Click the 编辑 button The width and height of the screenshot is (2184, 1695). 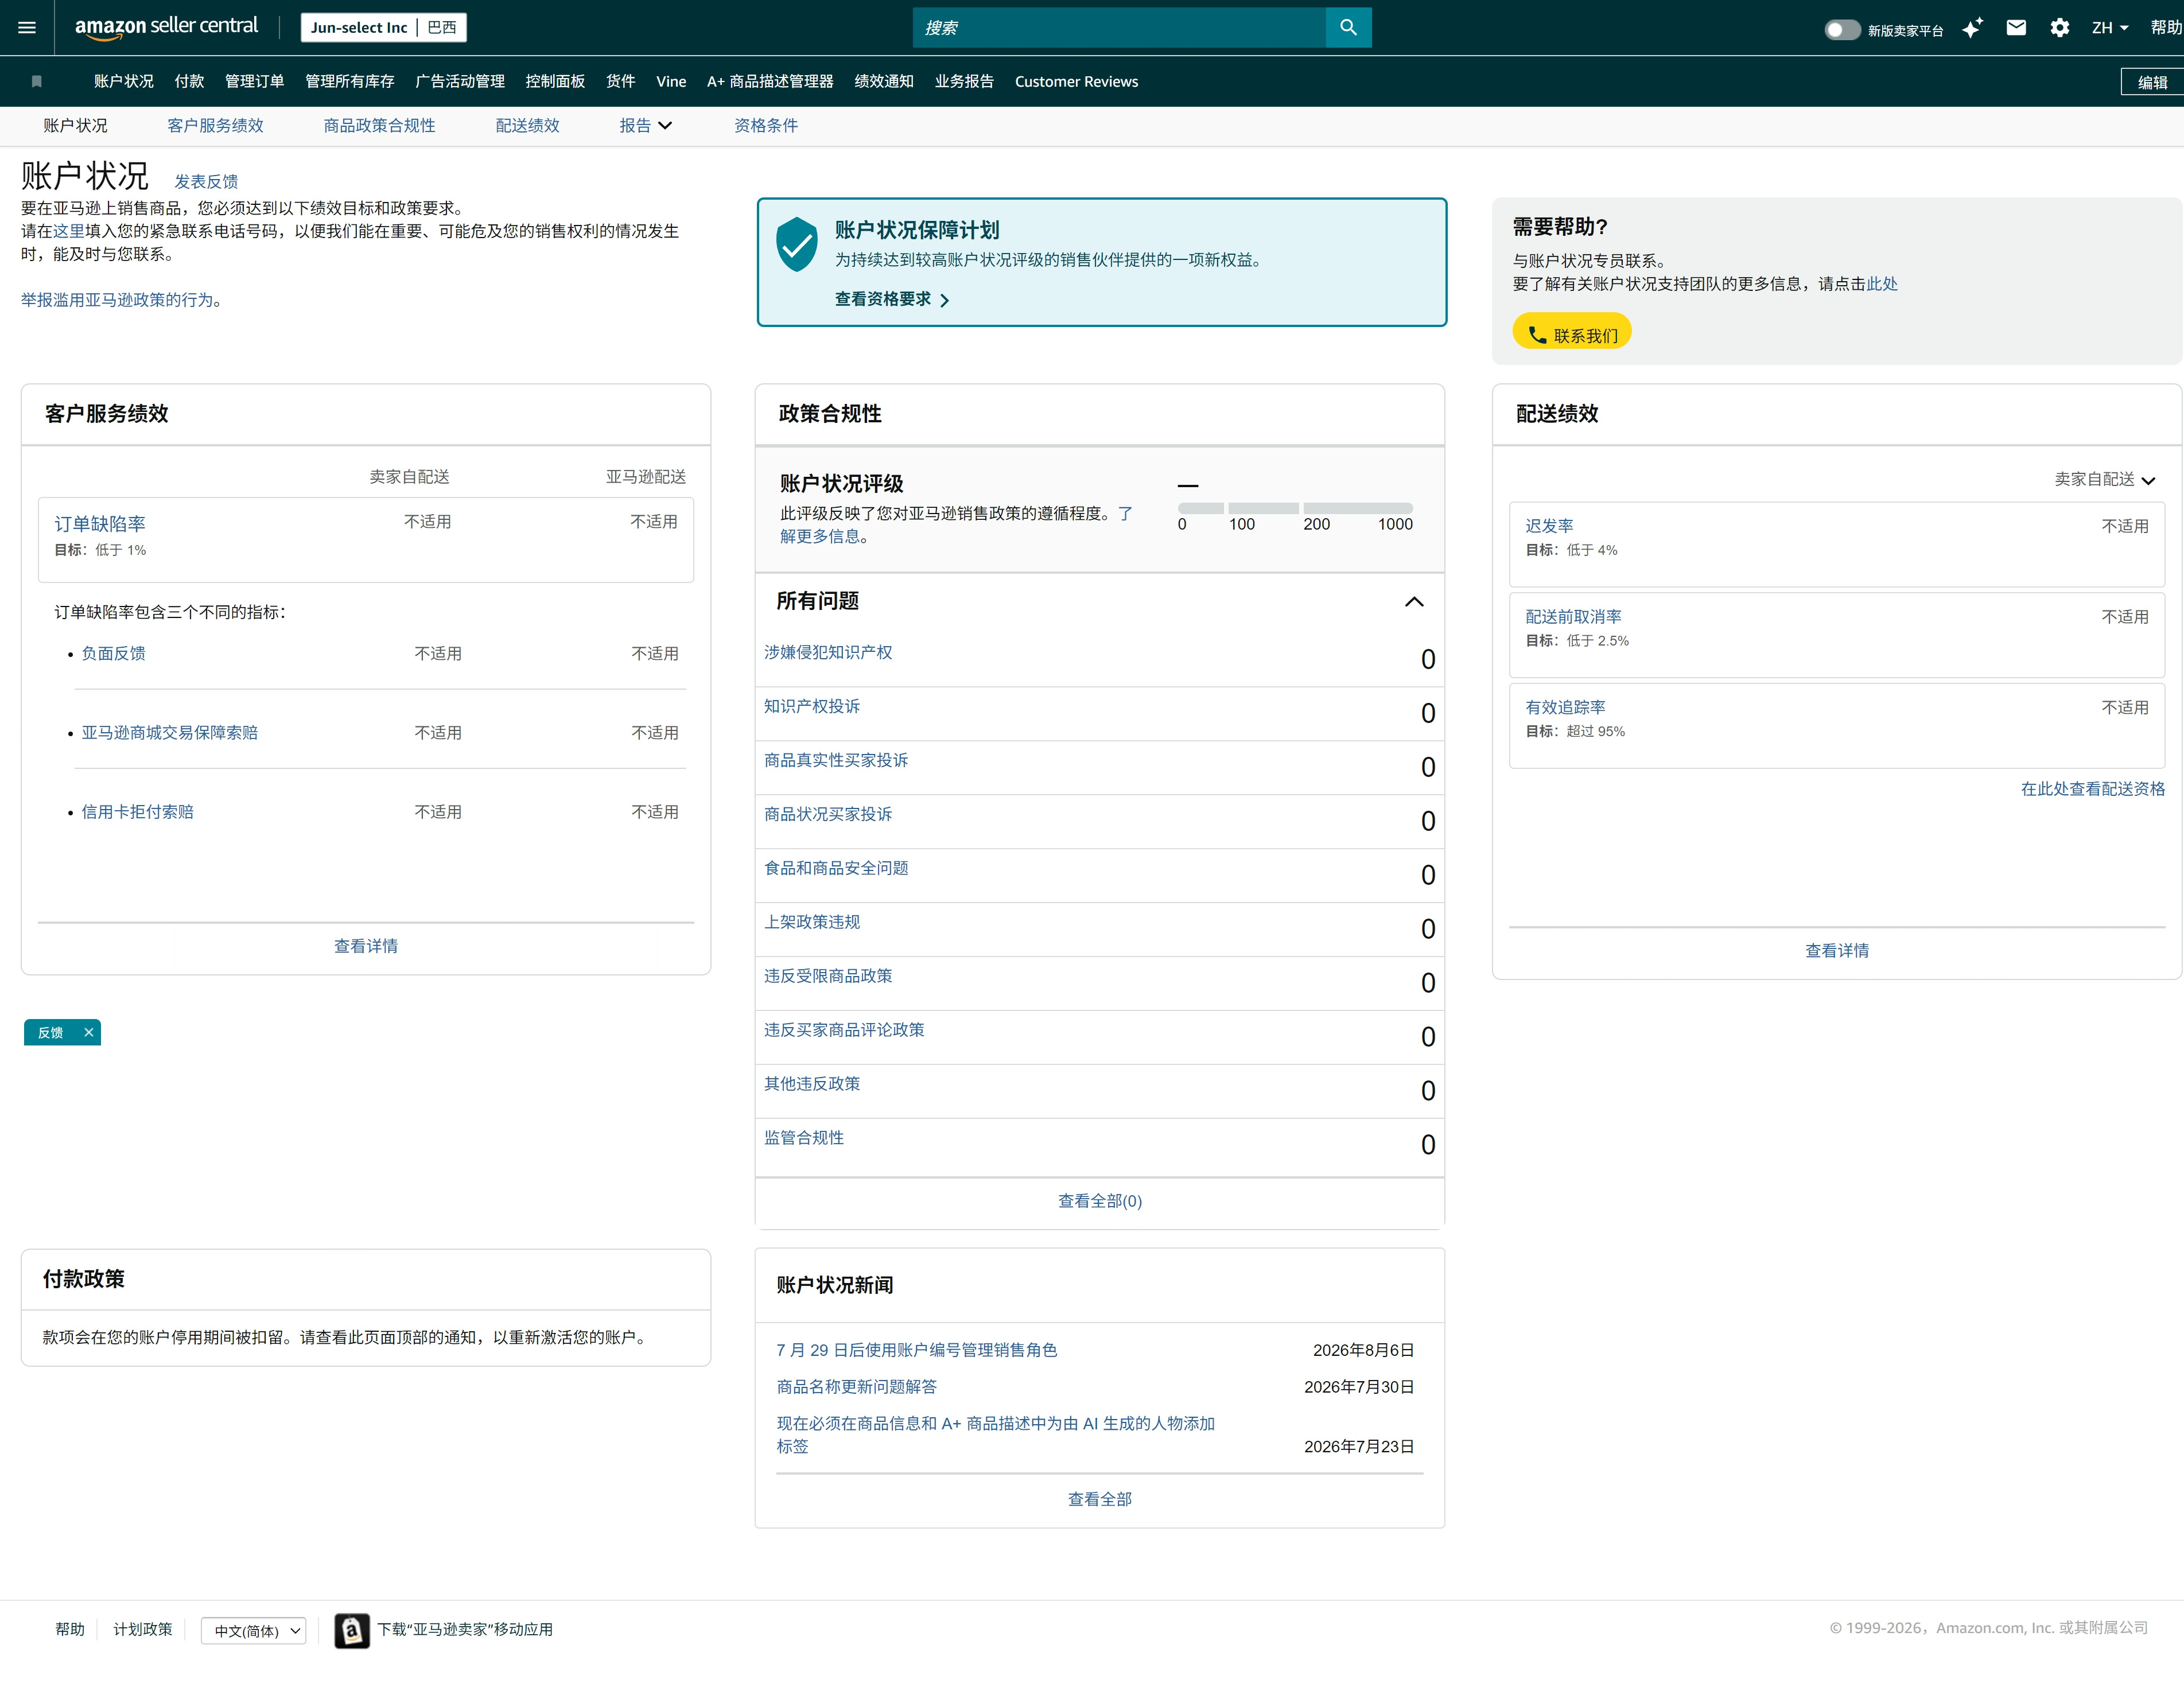(x=2152, y=82)
